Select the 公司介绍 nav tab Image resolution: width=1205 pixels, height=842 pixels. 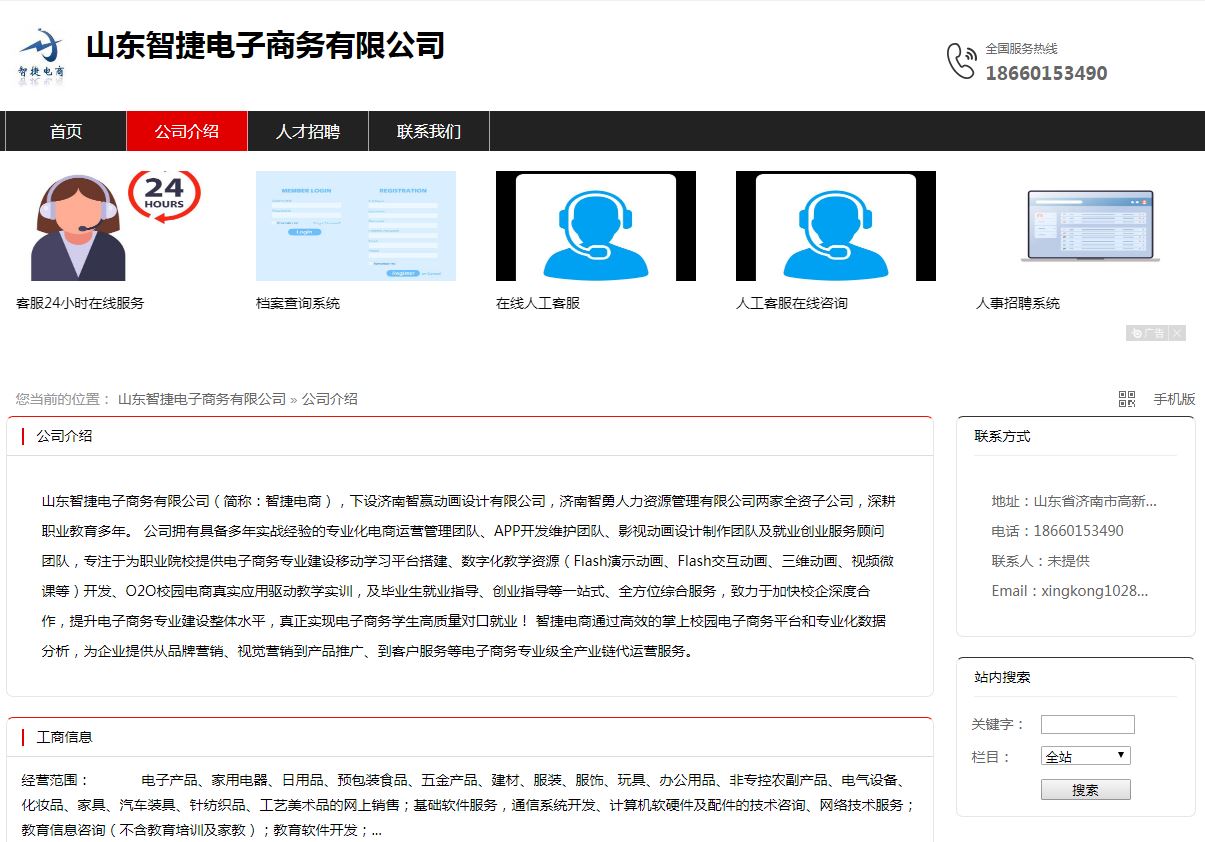point(187,131)
